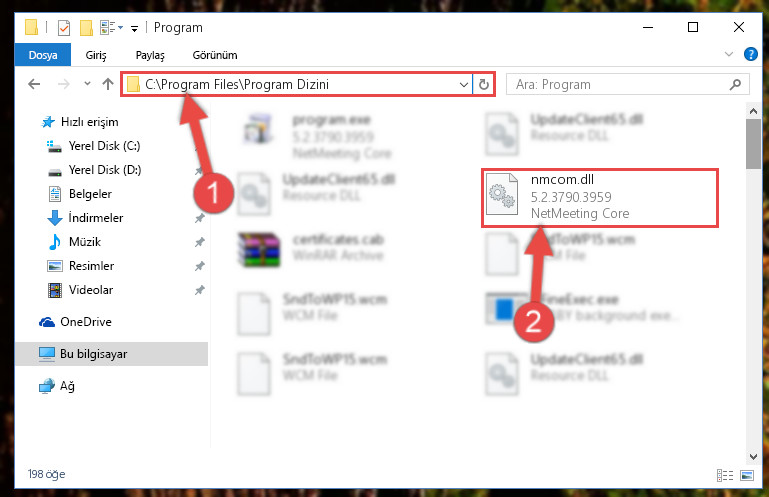Viewport: 769px width, 497px height.
Task: Toggle pin next to Müzik
Action: [x=200, y=242]
